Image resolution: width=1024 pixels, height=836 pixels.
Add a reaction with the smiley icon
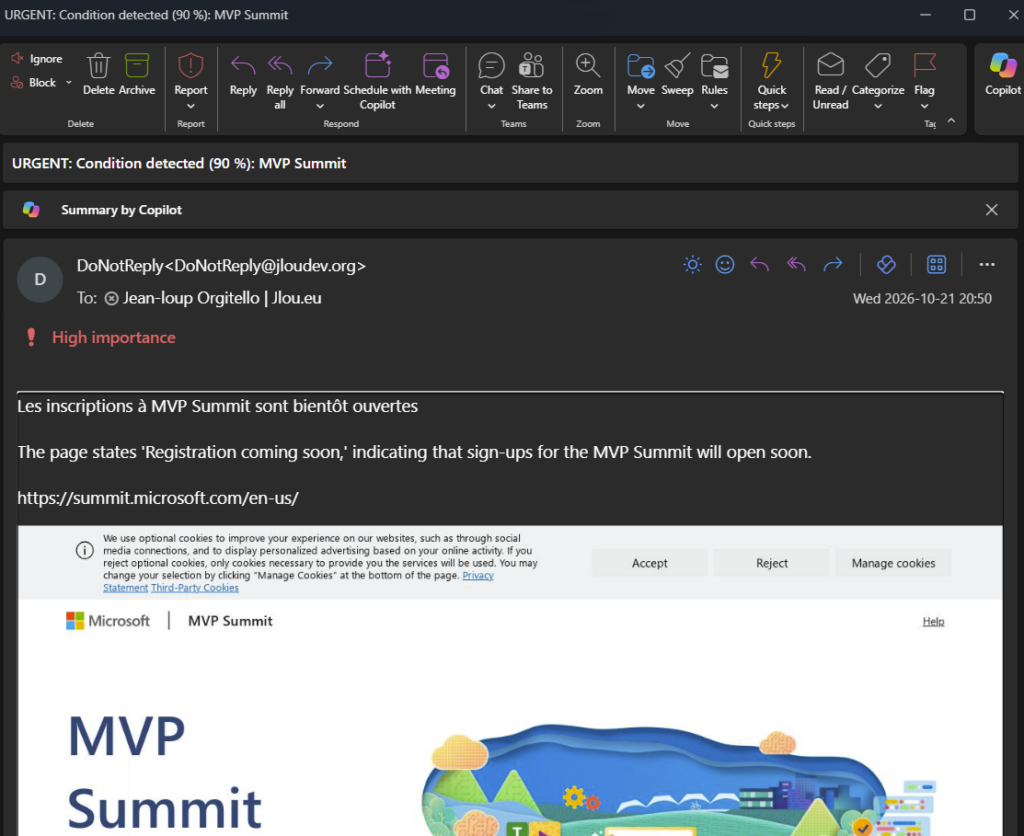pos(725,265)
